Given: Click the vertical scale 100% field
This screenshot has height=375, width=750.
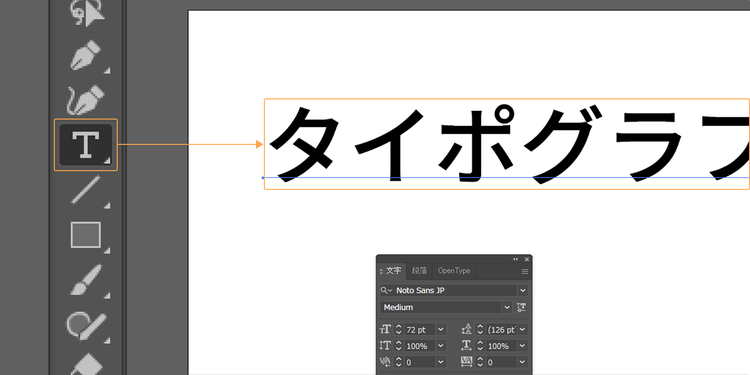Looking at the screenshot, I should (x=420, y=346).
